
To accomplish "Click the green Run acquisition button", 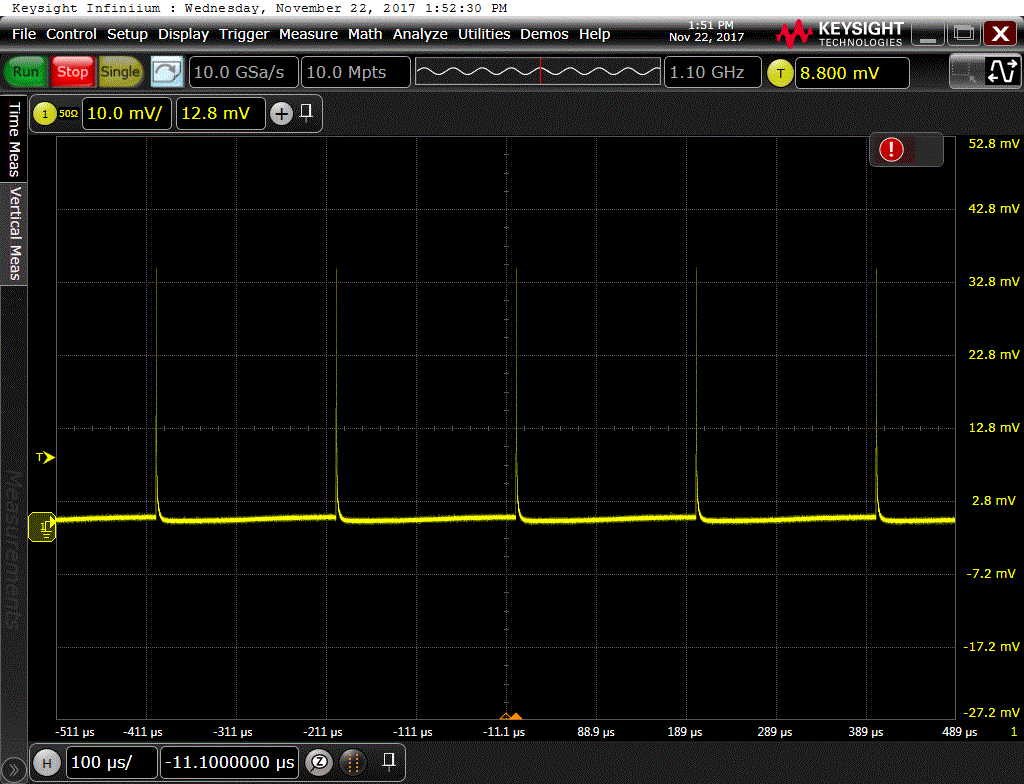I will tap(26, 72).
